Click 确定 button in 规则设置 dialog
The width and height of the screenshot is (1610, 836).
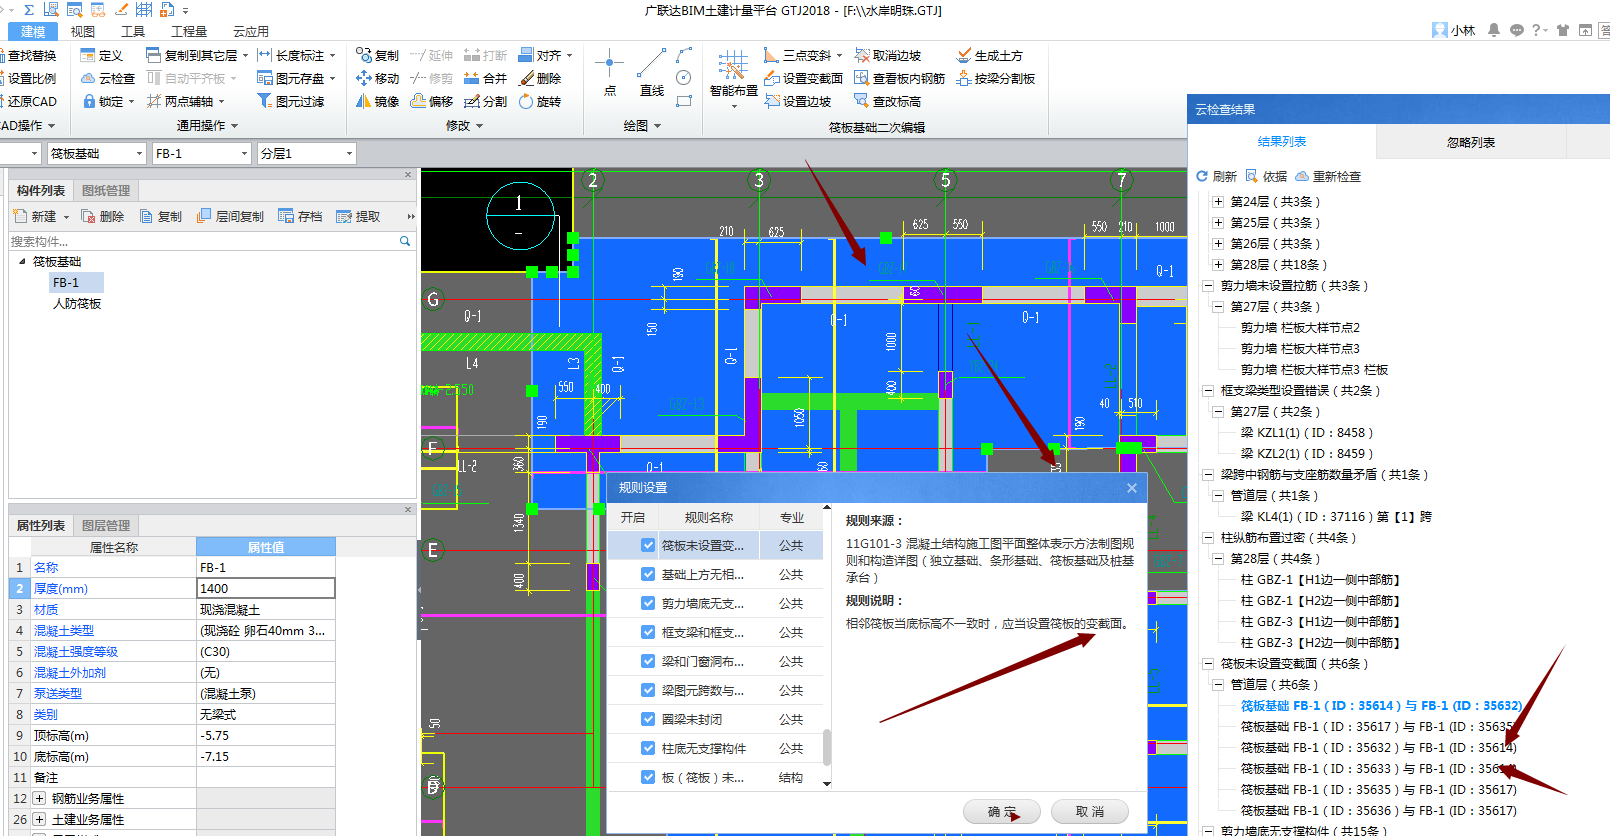click(1002, 811)
